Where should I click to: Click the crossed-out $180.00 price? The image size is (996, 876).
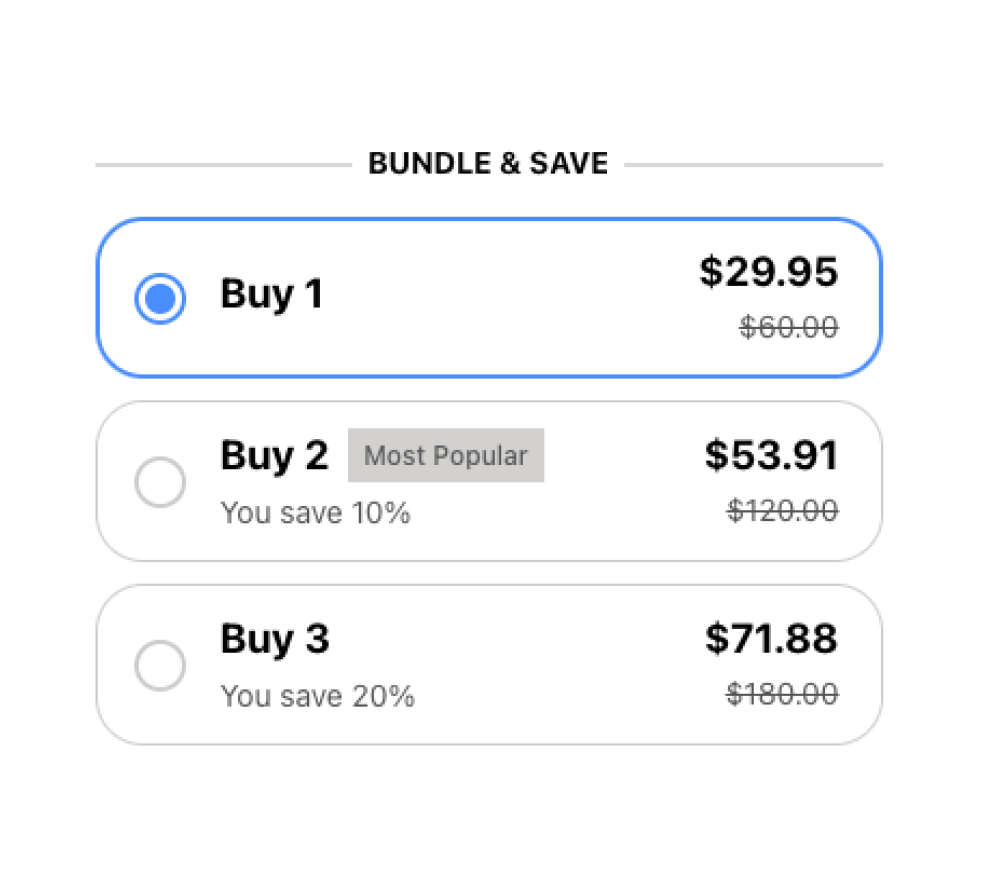coord(782,694)
